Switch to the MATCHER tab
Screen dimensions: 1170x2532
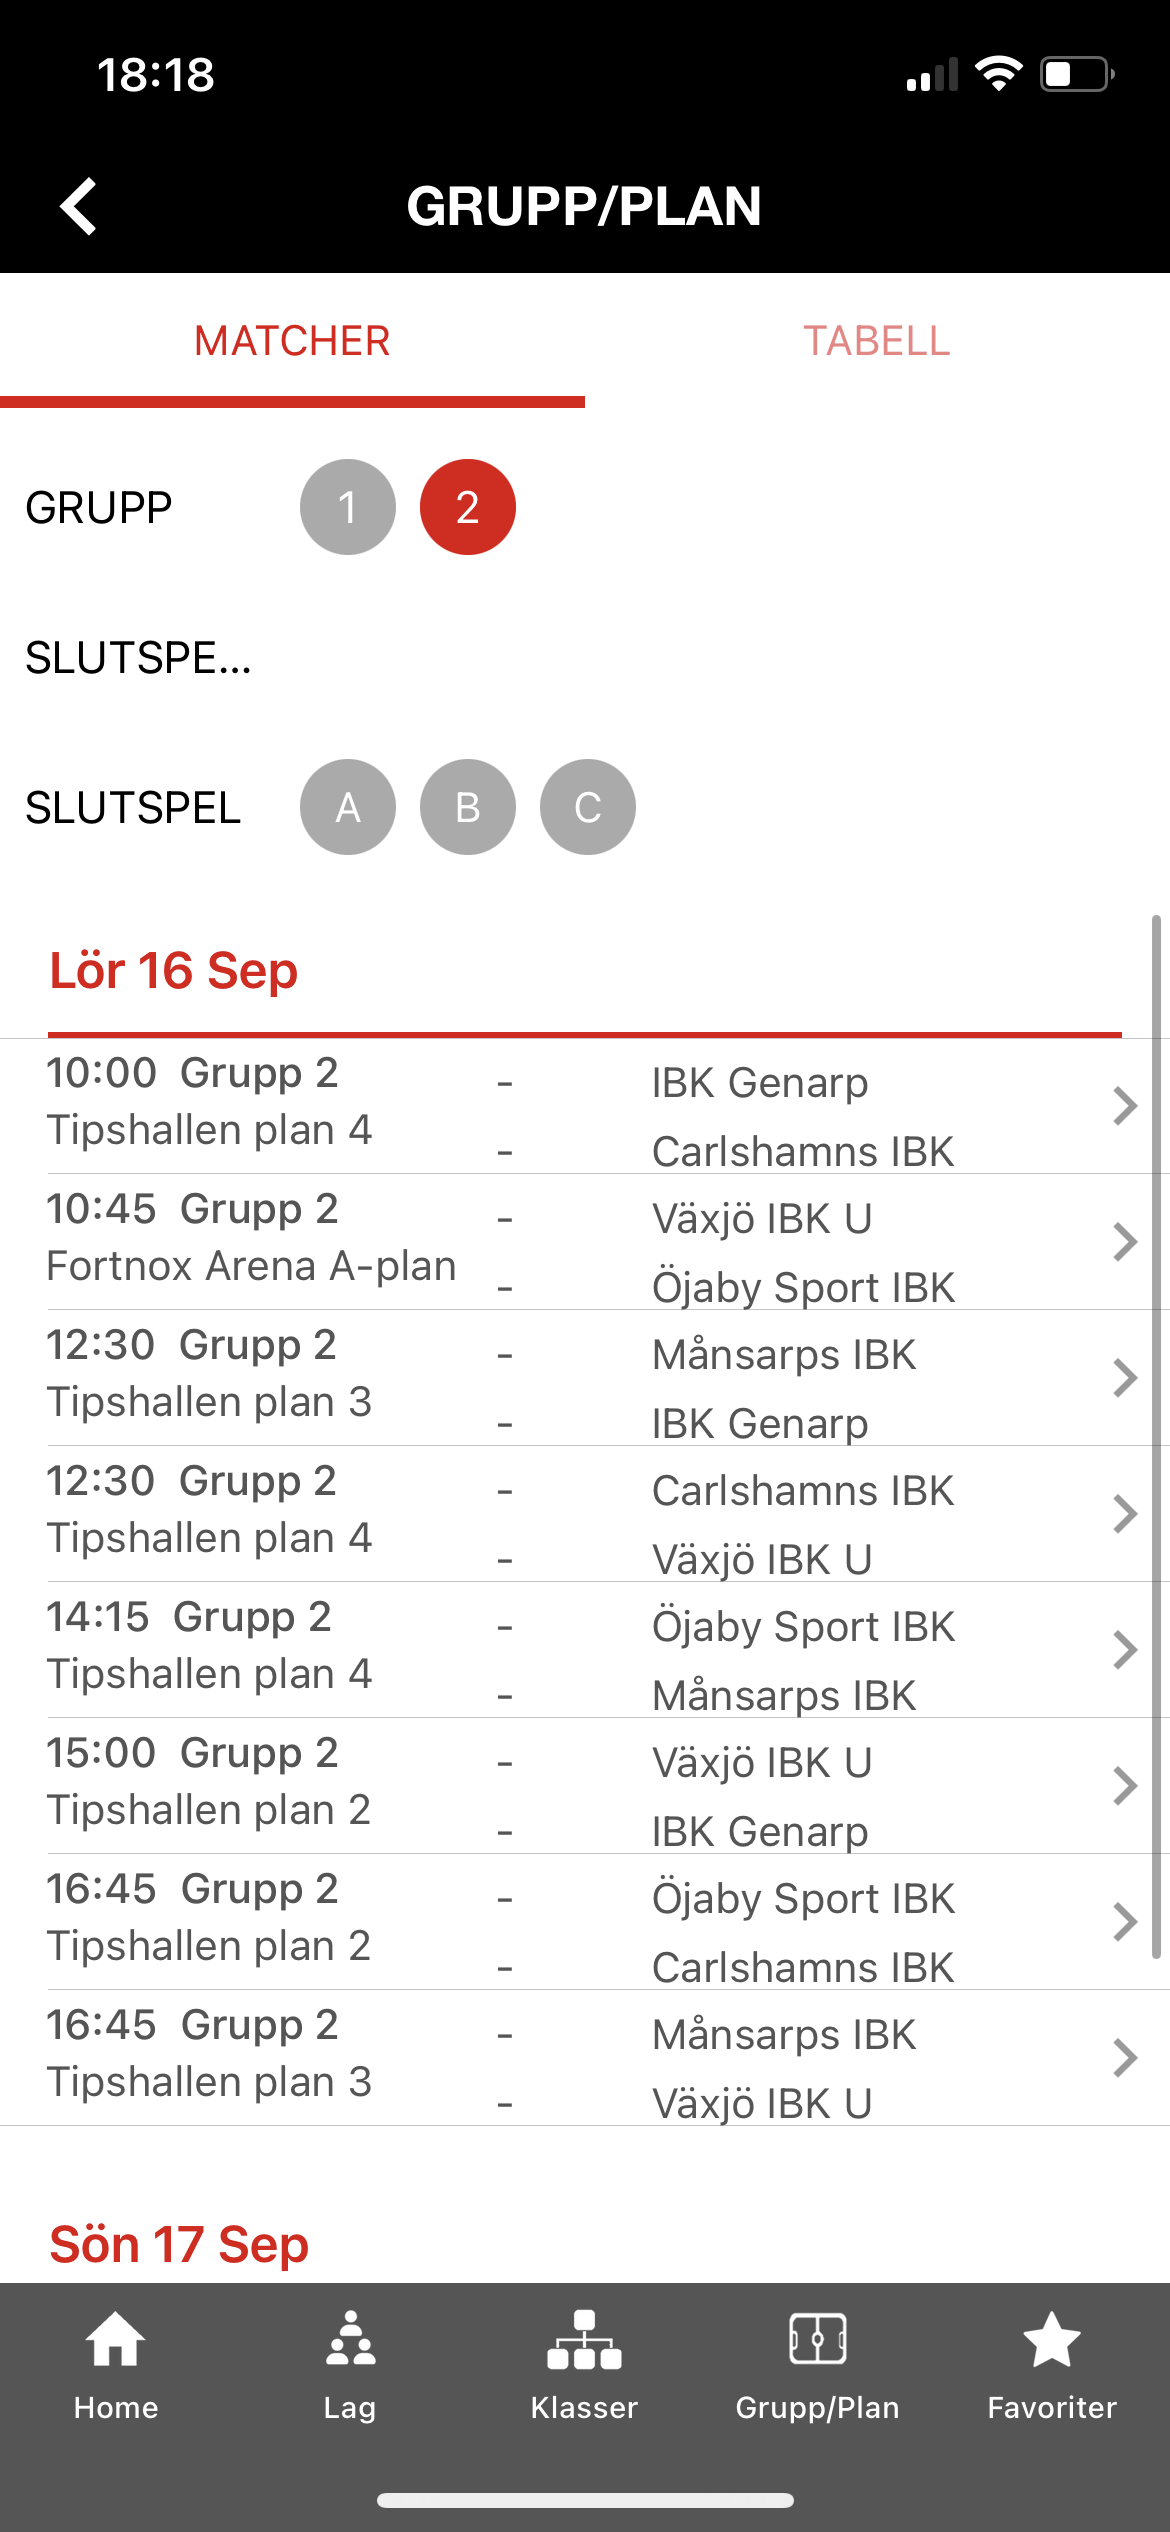pyautogui.click(x=292, y=341)
